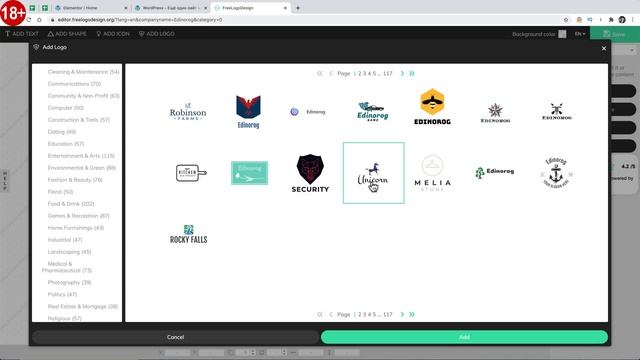Choose Medical & Pharmaceutical category
The width and height of the screenshot is (640, 360).
[x=67, y=267]
